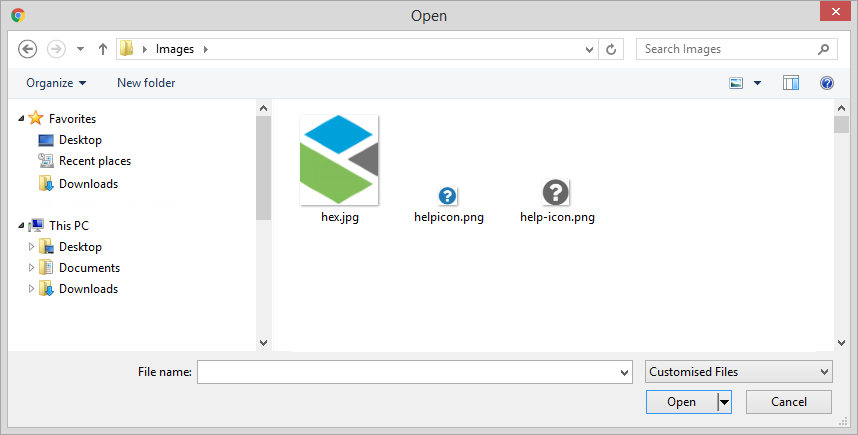The height and width of the screenshot is (435, 858).
Task: Select Favorites in the navigation pane
Action: click(72, 119)
